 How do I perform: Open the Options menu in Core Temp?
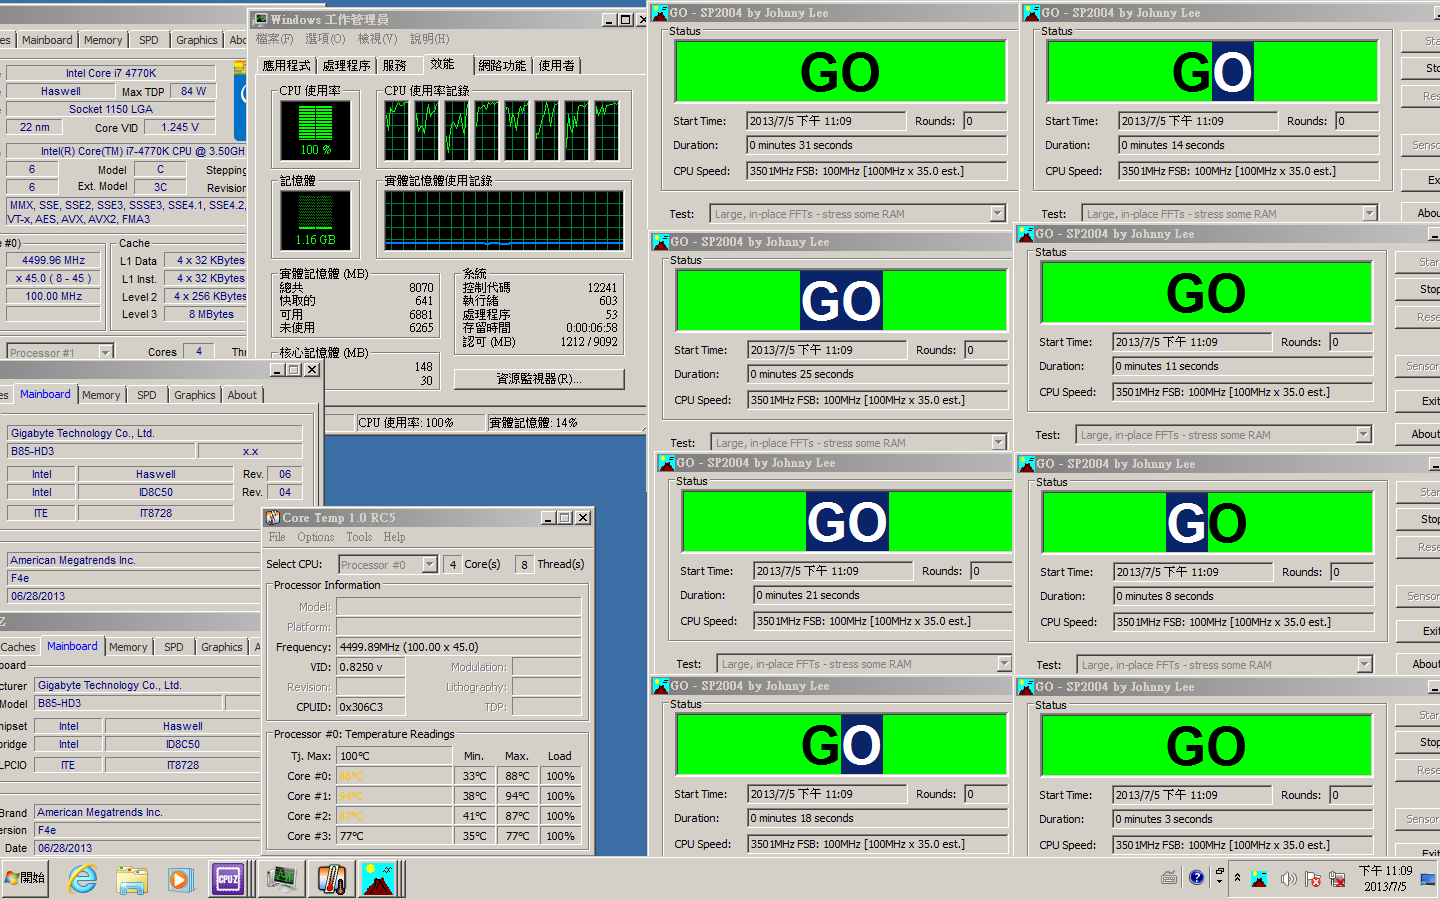[x=315, y=537]
